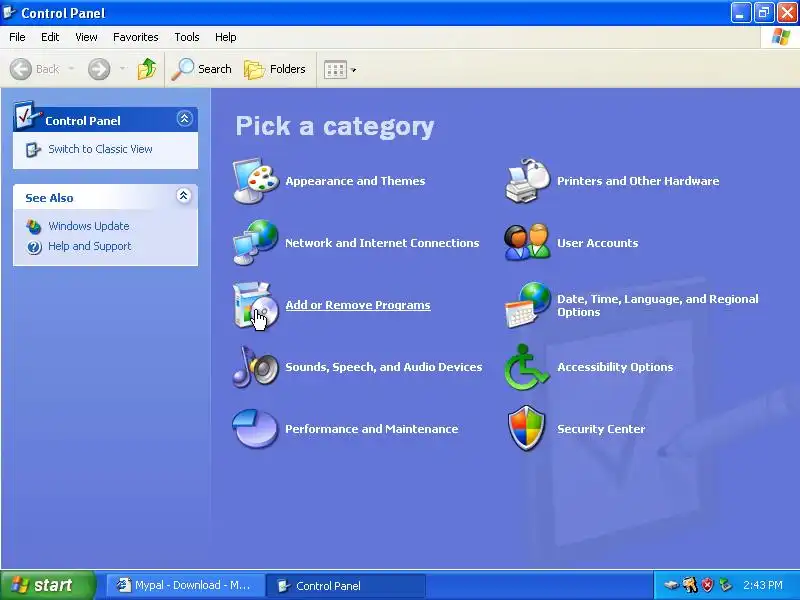Click Sounds, Speech, and Audio Devices text

(384, 367)
